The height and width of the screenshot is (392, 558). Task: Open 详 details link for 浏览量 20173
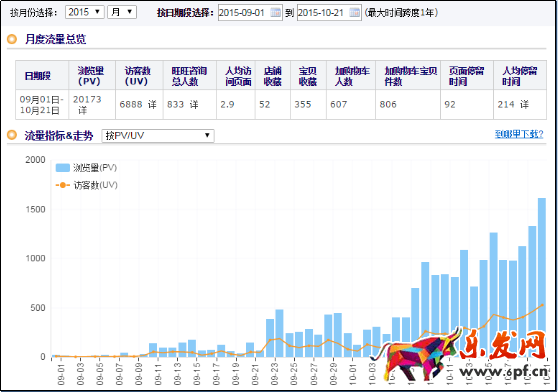(83, 110)
